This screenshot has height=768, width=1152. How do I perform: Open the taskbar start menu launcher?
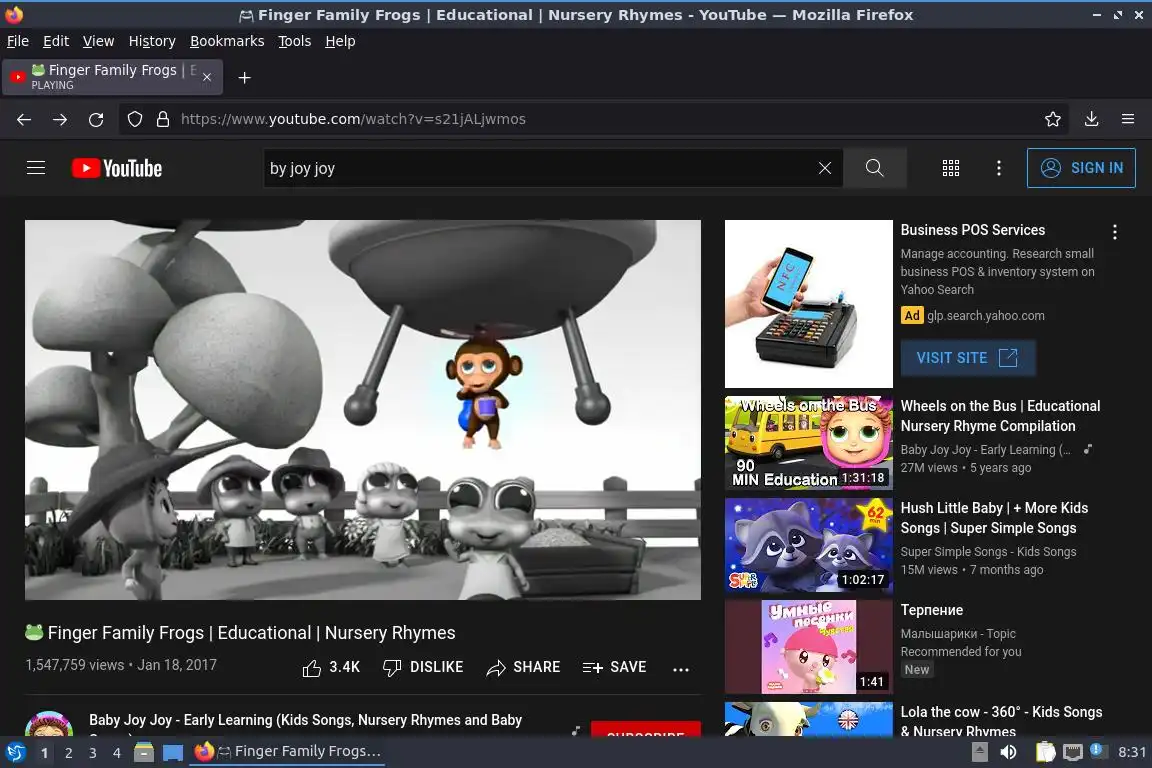[x=15, y=752]
